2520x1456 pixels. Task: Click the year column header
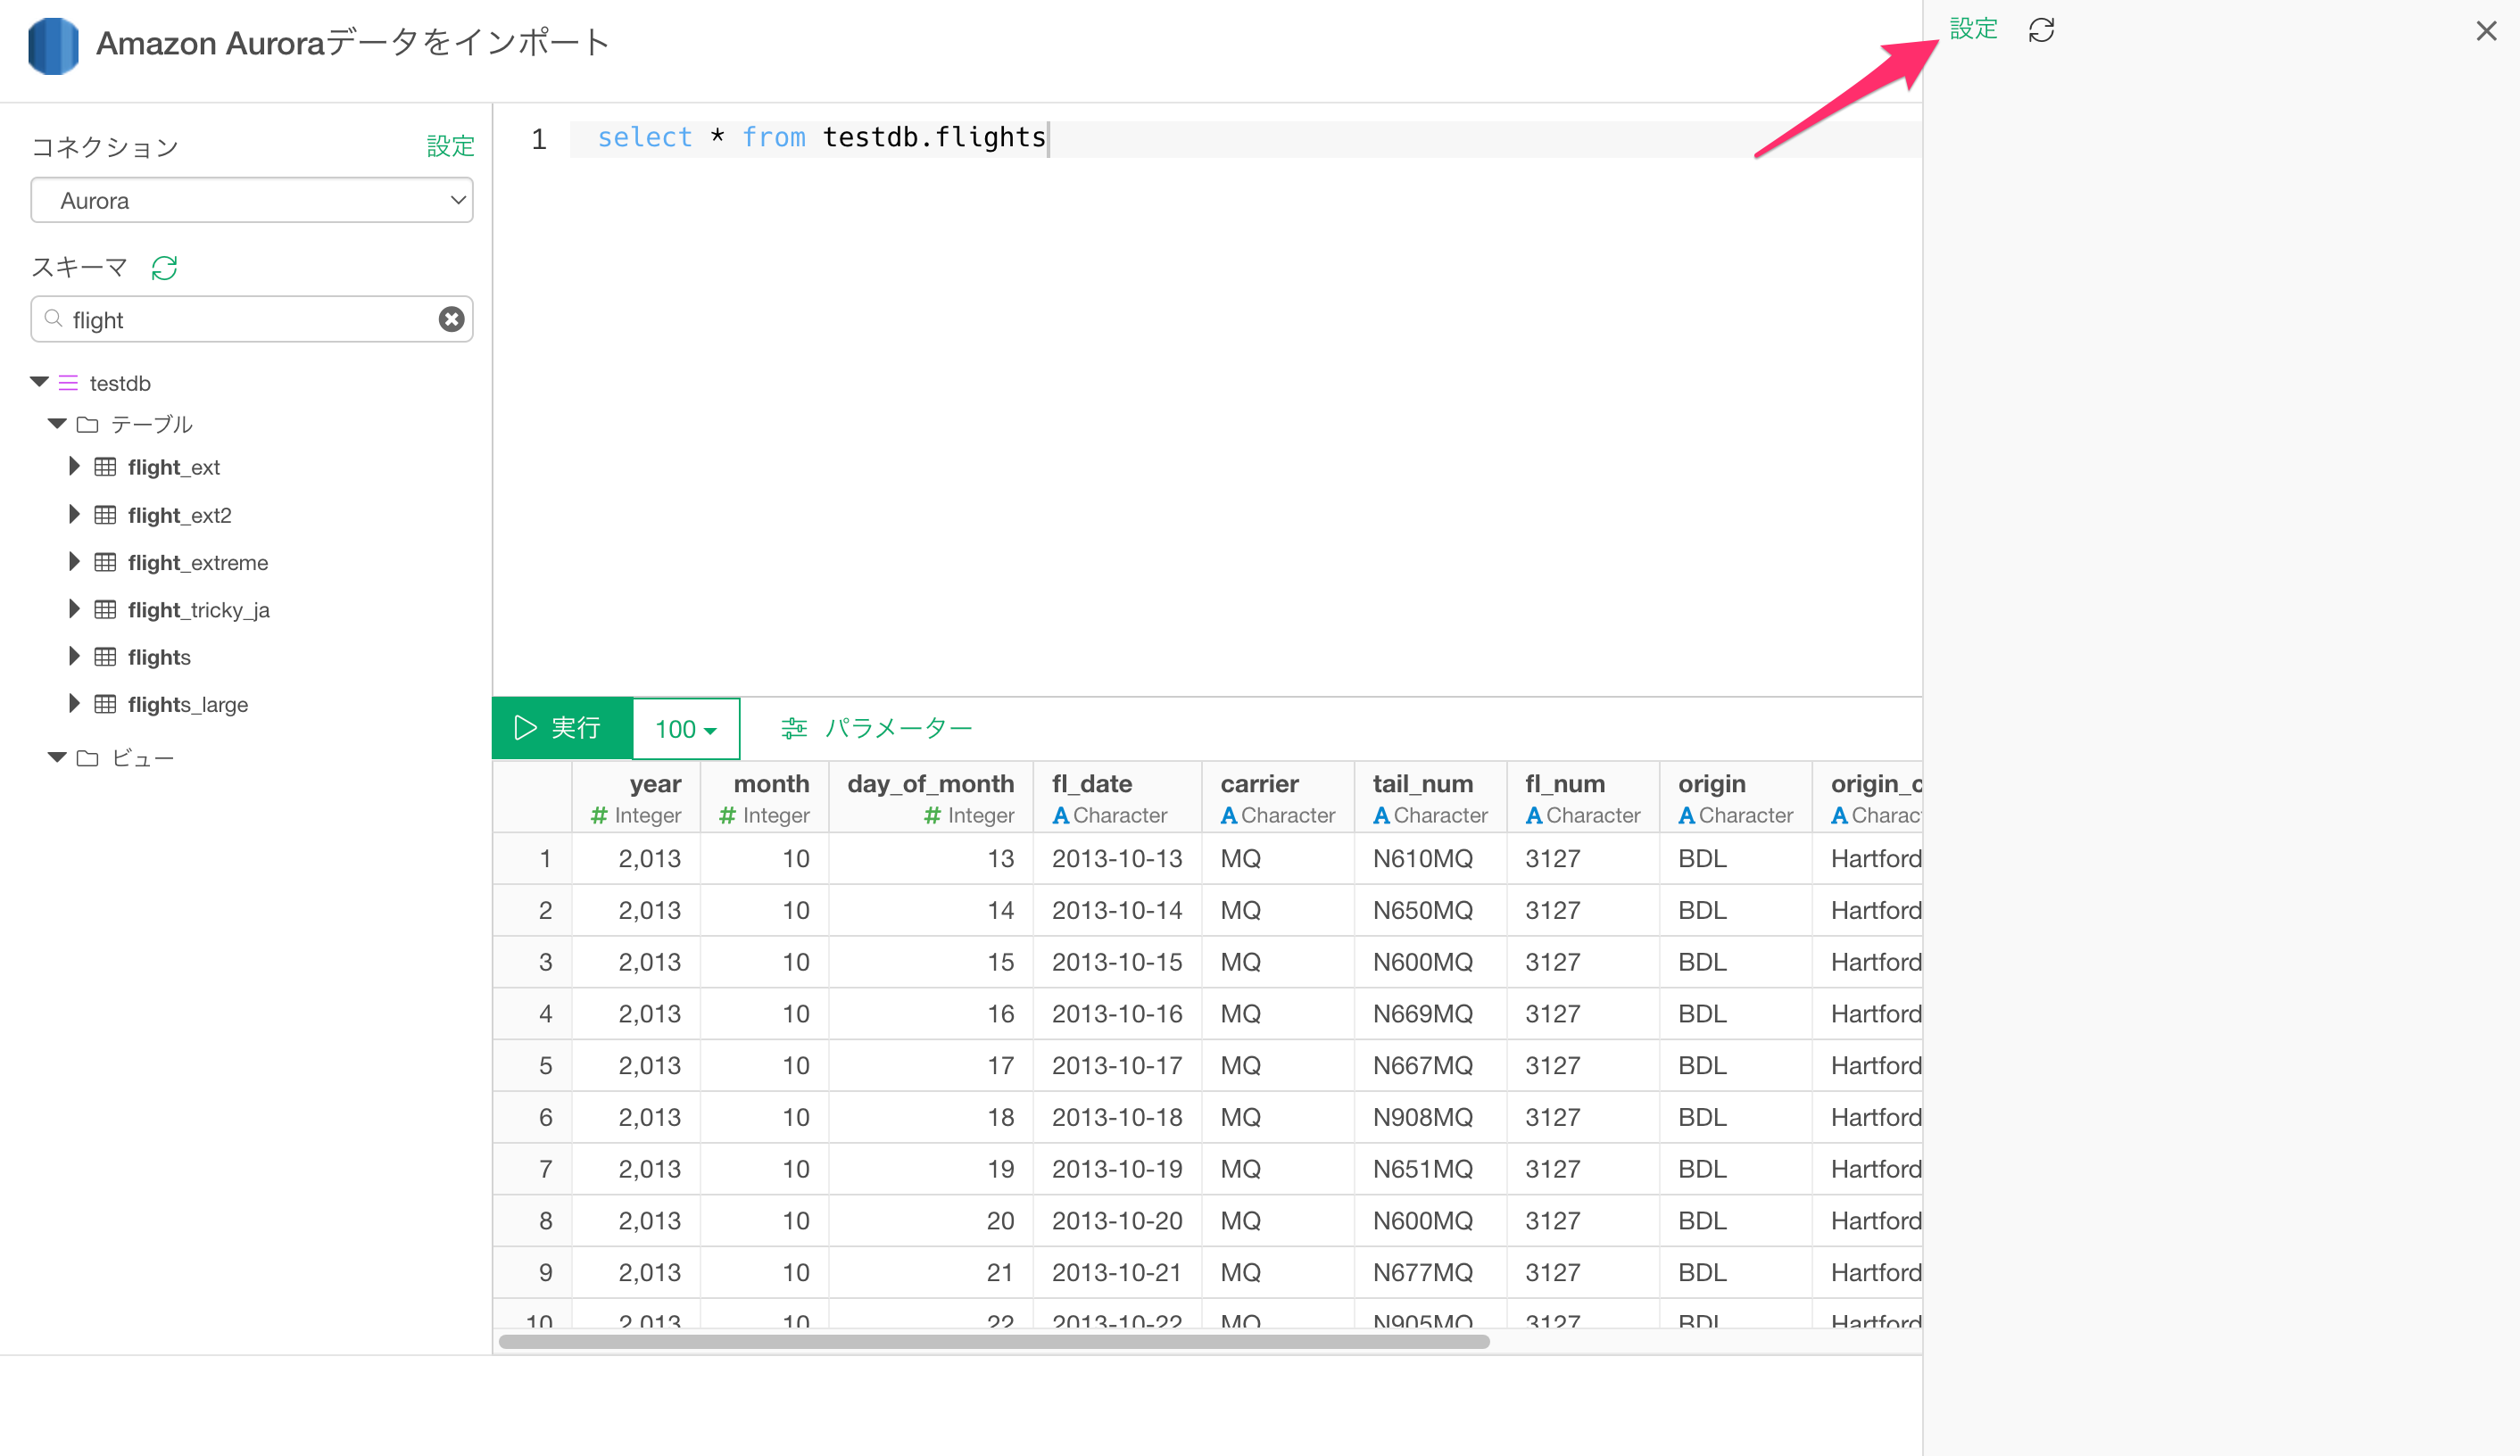click(636, 797)
